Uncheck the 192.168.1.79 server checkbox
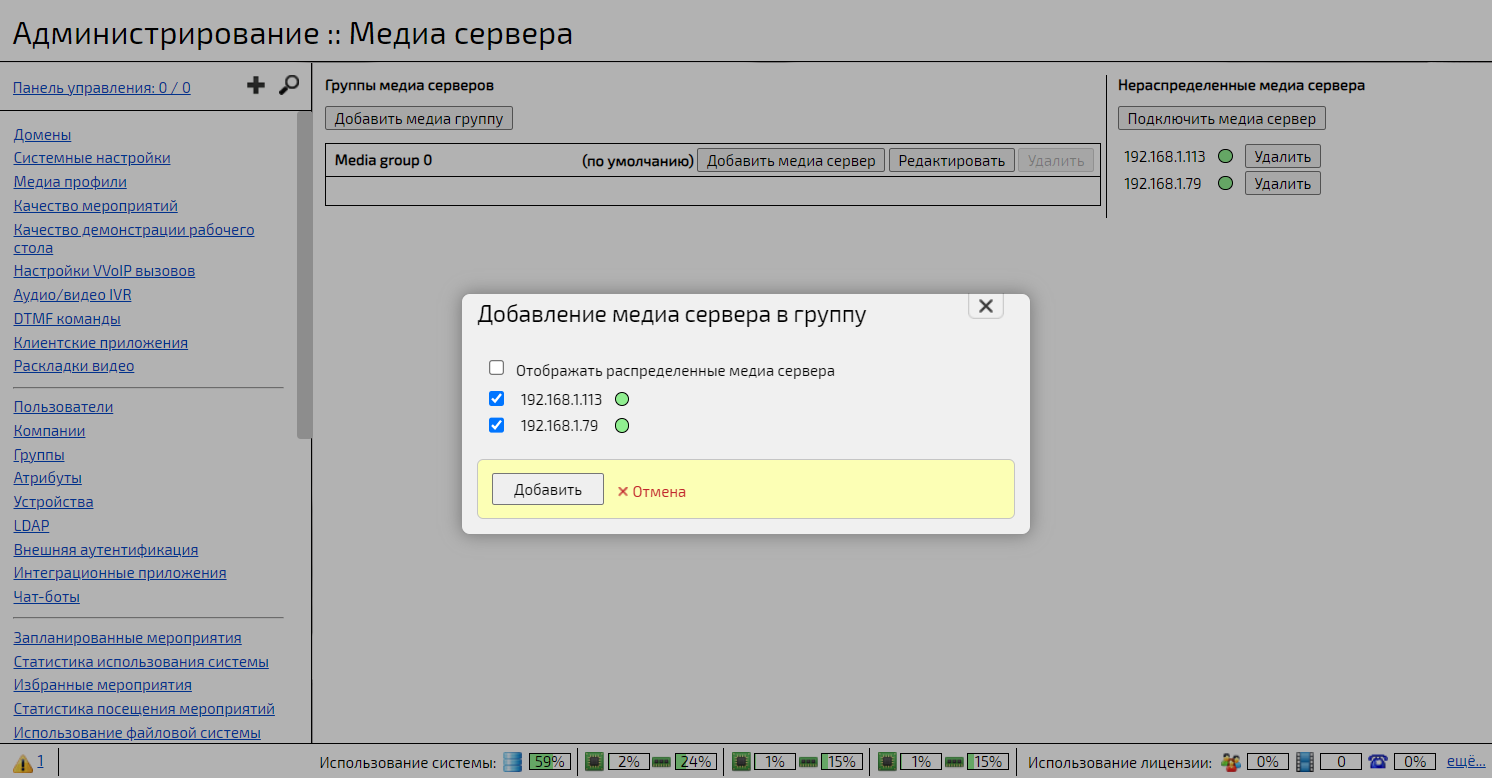The image size is (1492, 778). (x=497, y=425)
